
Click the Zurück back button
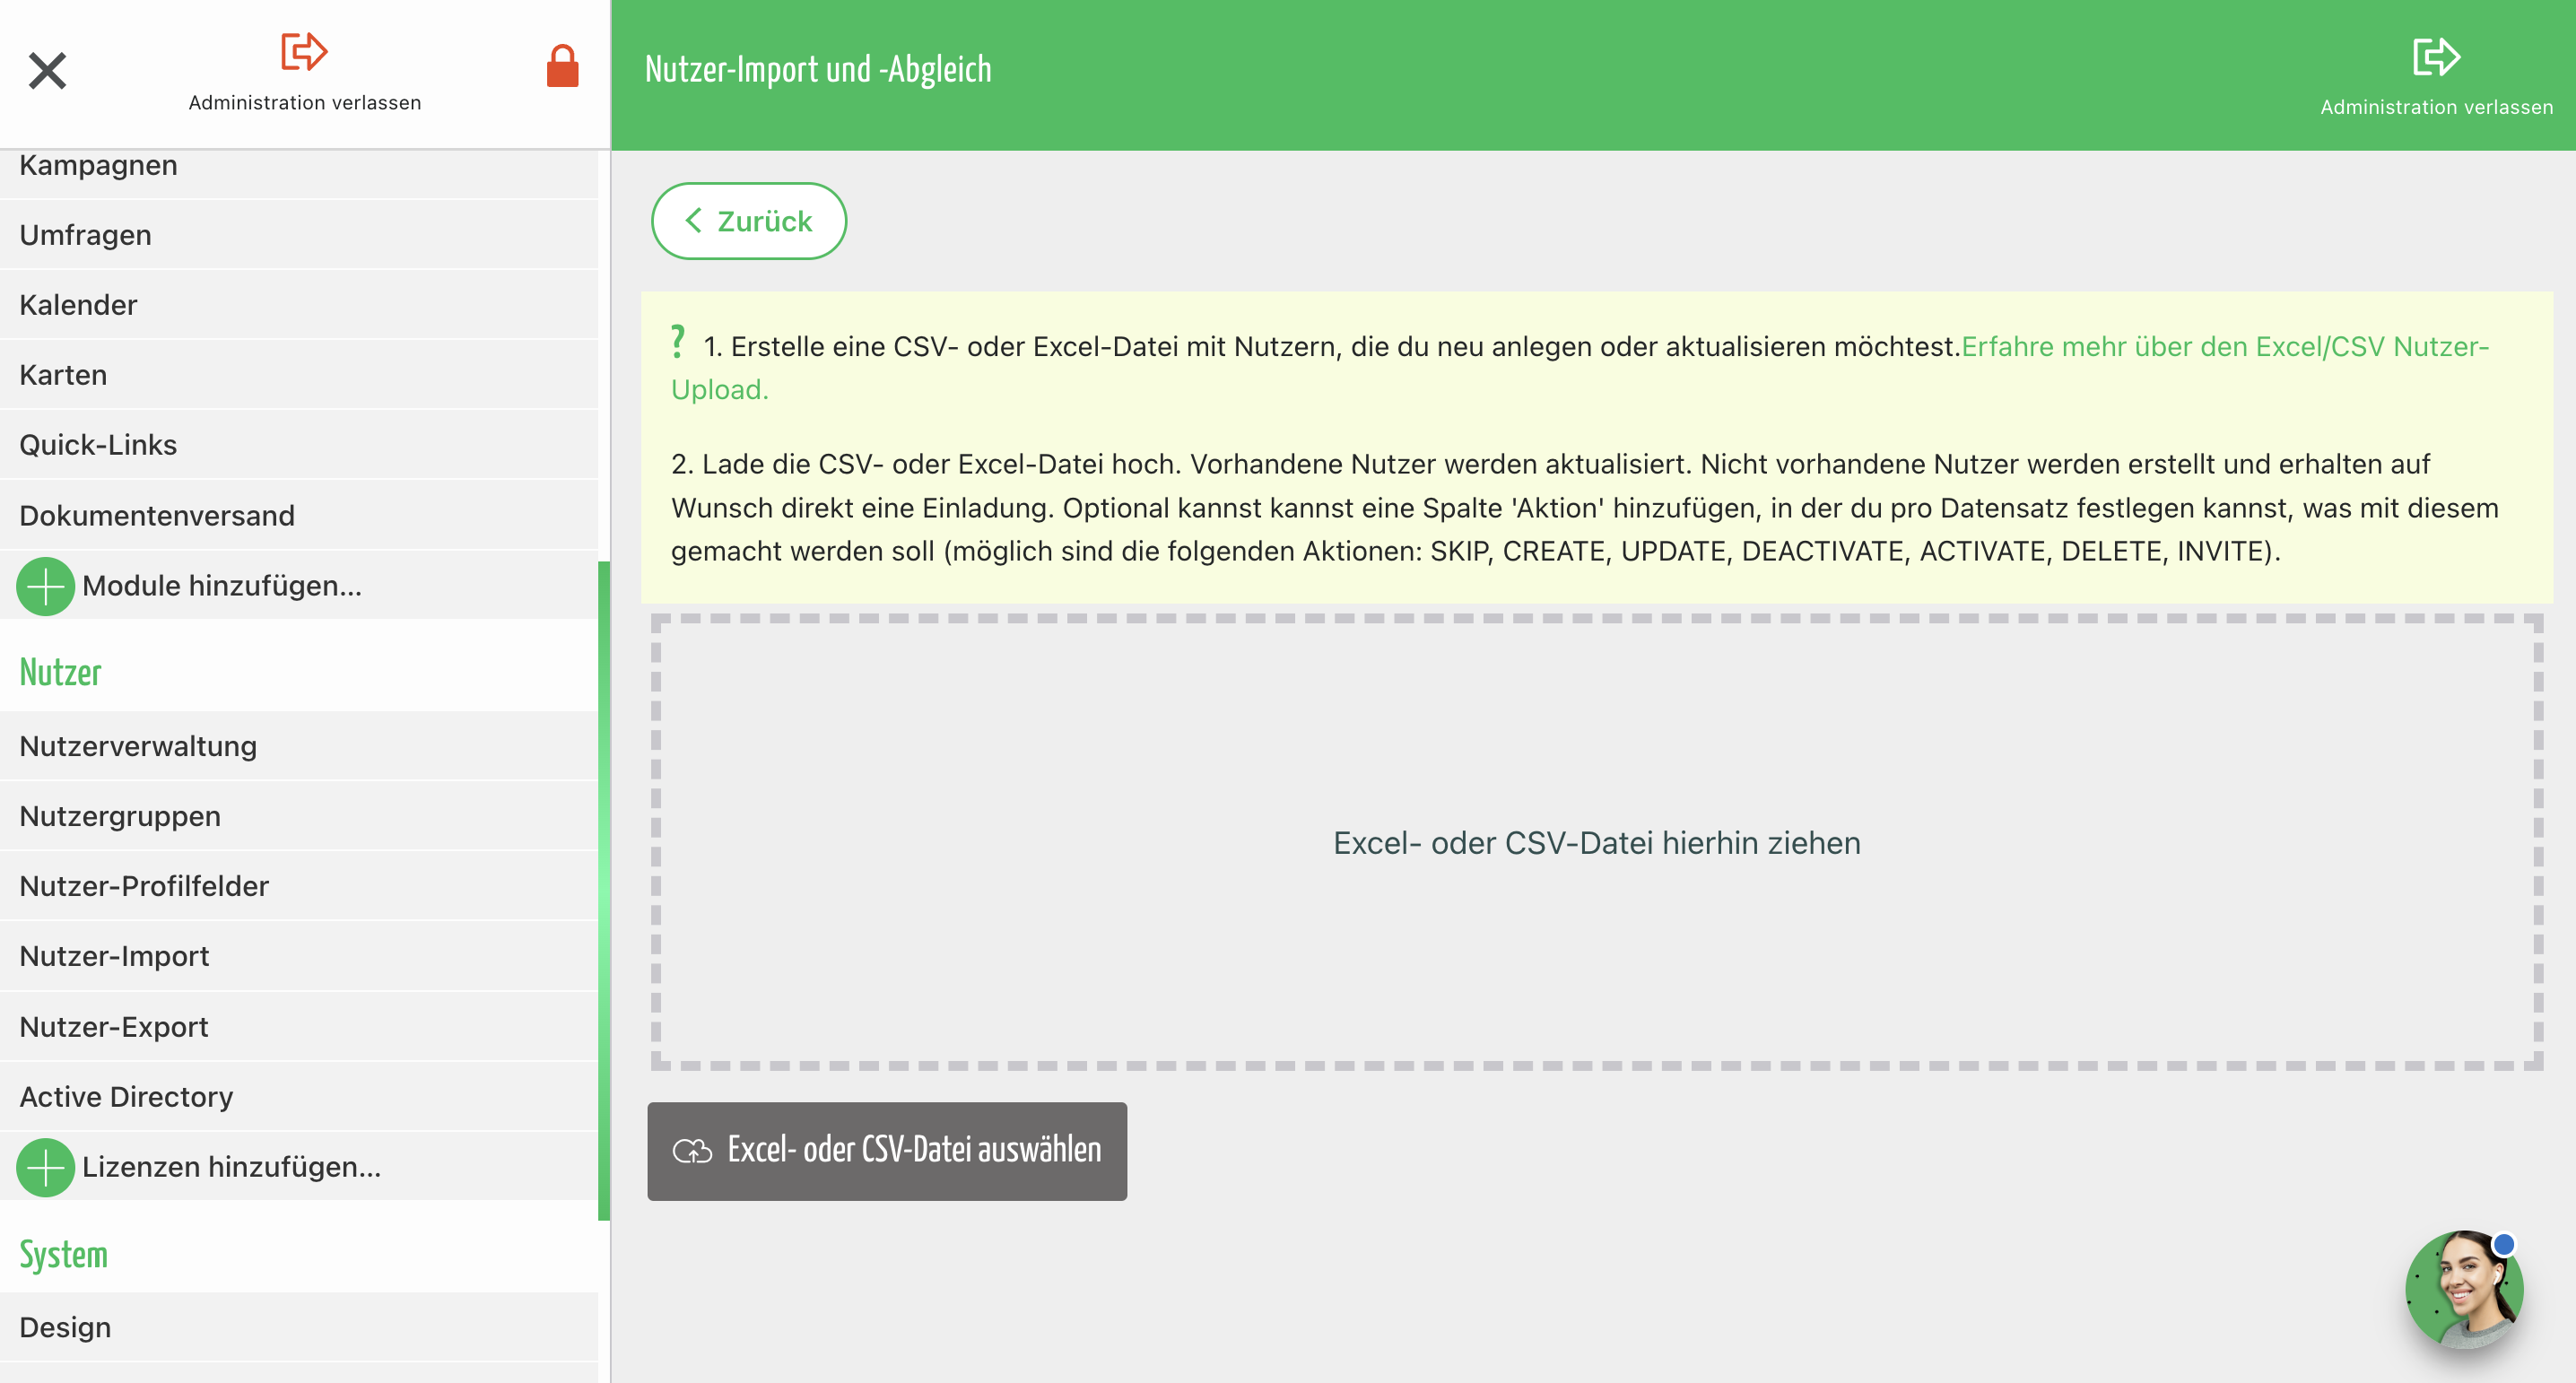(x=749, y=221)
